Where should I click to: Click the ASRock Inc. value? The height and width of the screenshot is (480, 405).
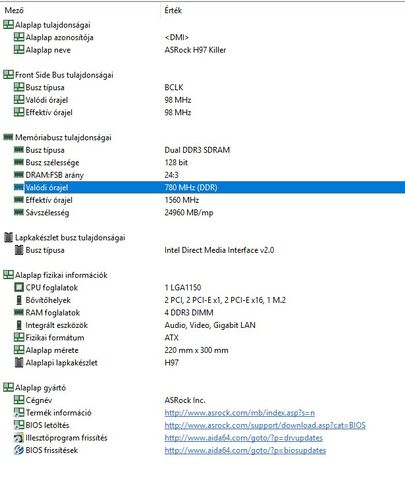[185, 400]
